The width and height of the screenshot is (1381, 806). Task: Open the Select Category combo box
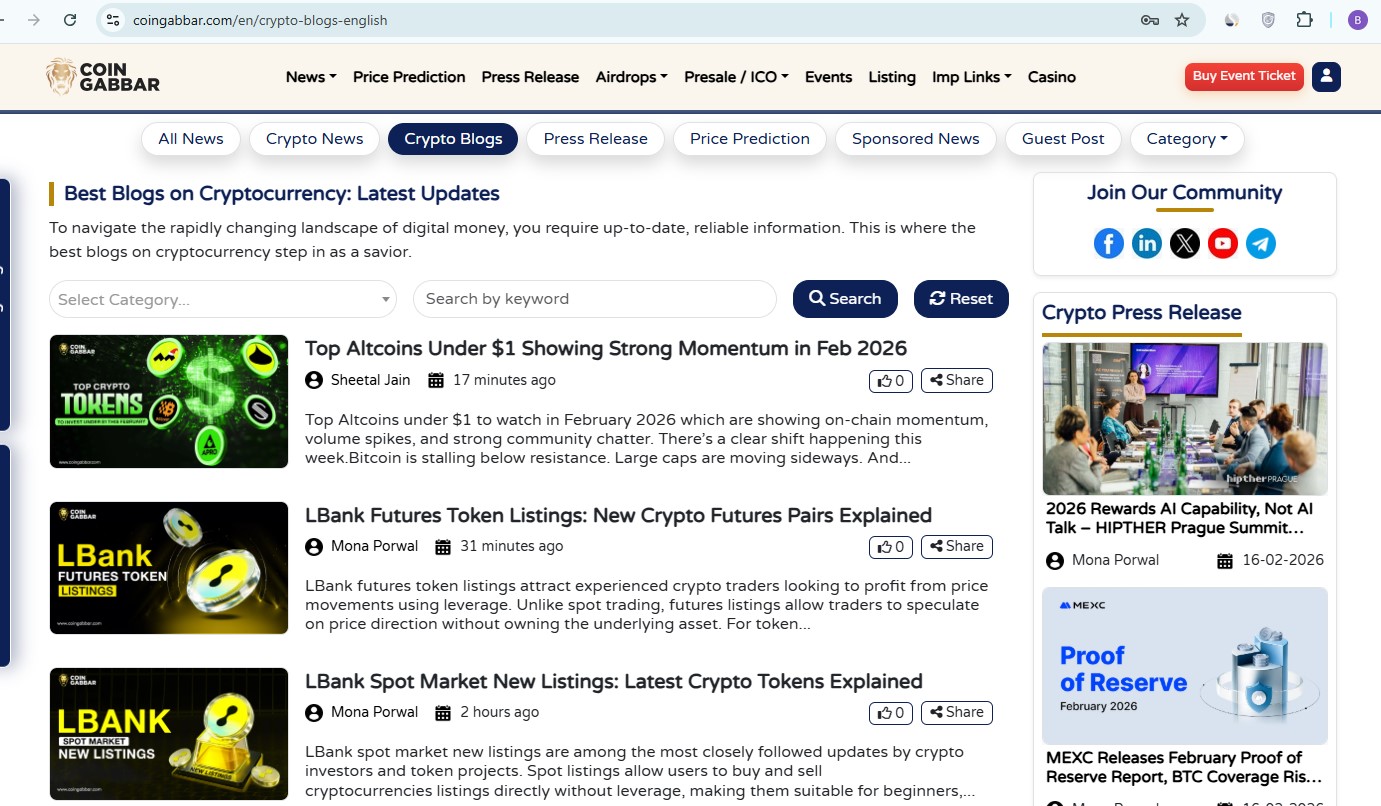tap(222, 299)
